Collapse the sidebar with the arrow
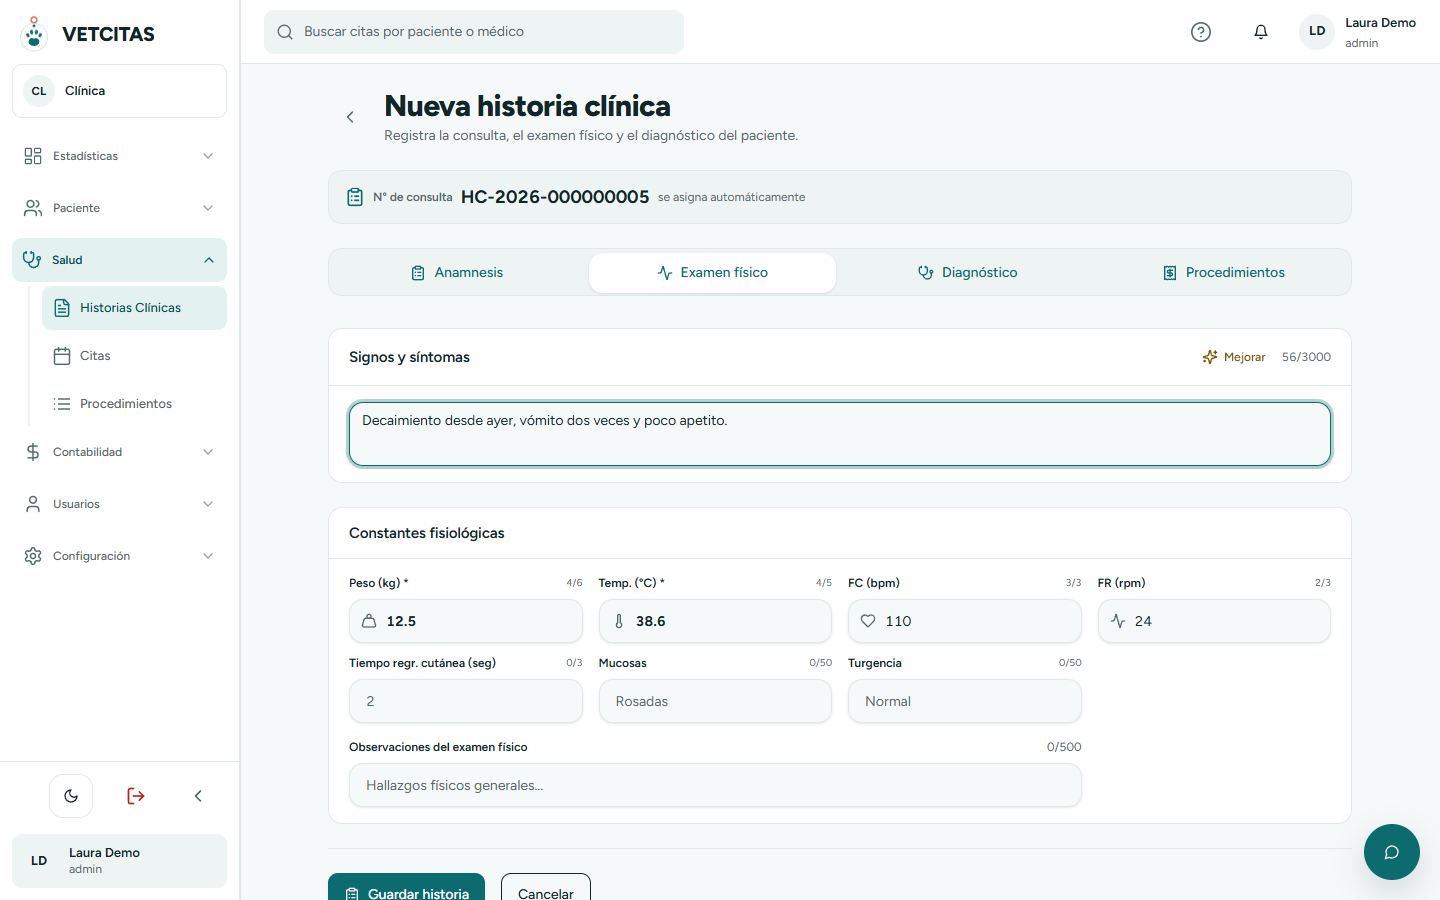The height and width of the screenshot is (900, 1440). pyautogui.click(x=198, y=796)
